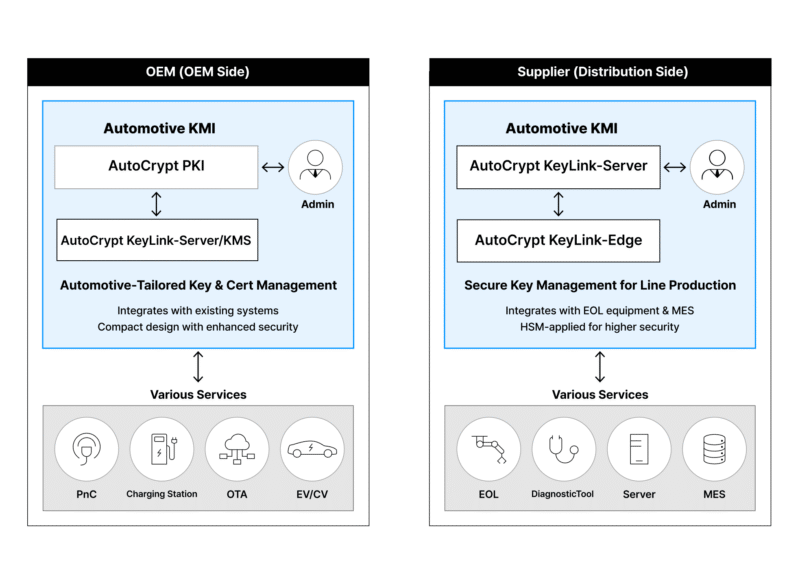Click the EOL label
The width and height of the screenshot is (800, 584).
pos(488,494)
